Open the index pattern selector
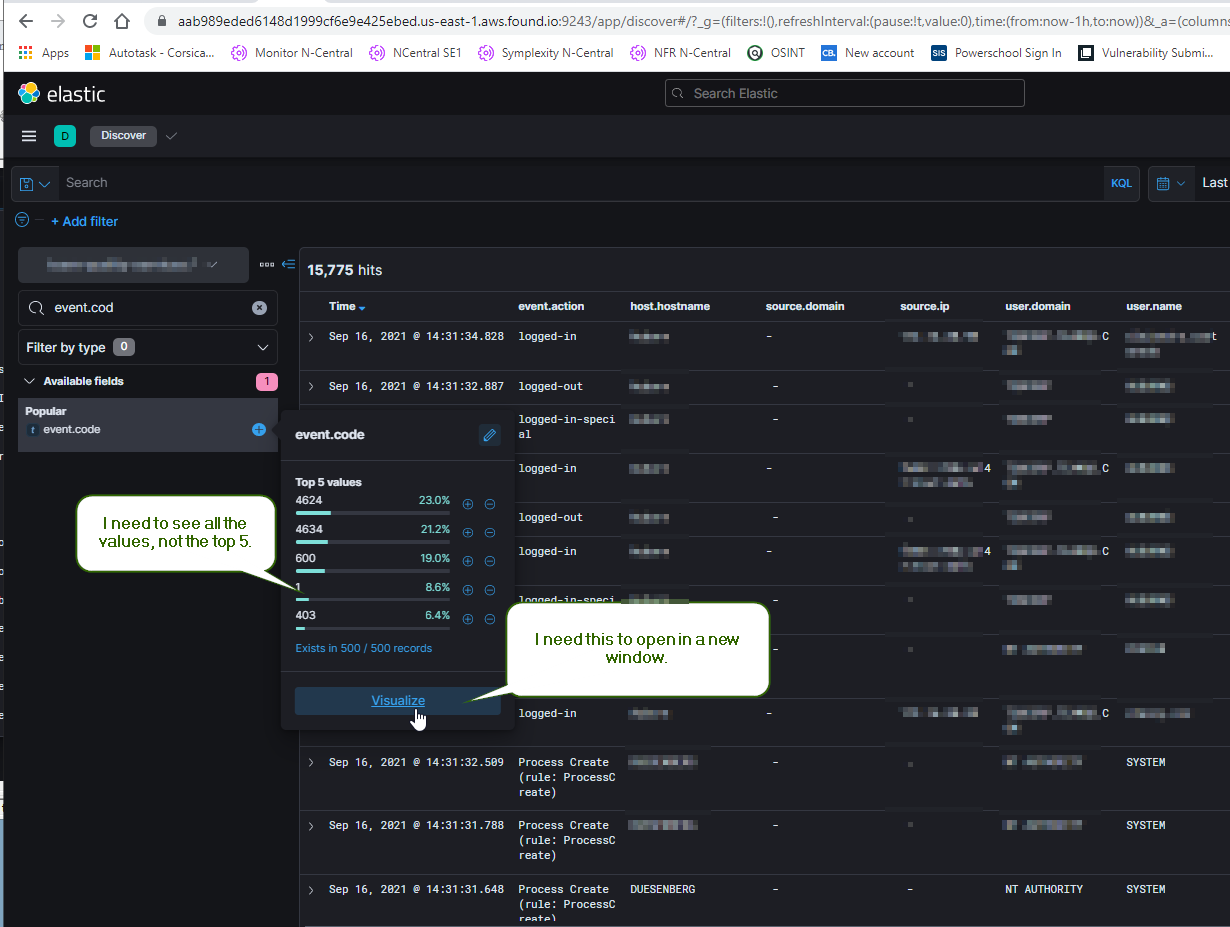The image size is (1230, 927). (x=133, y=264)
